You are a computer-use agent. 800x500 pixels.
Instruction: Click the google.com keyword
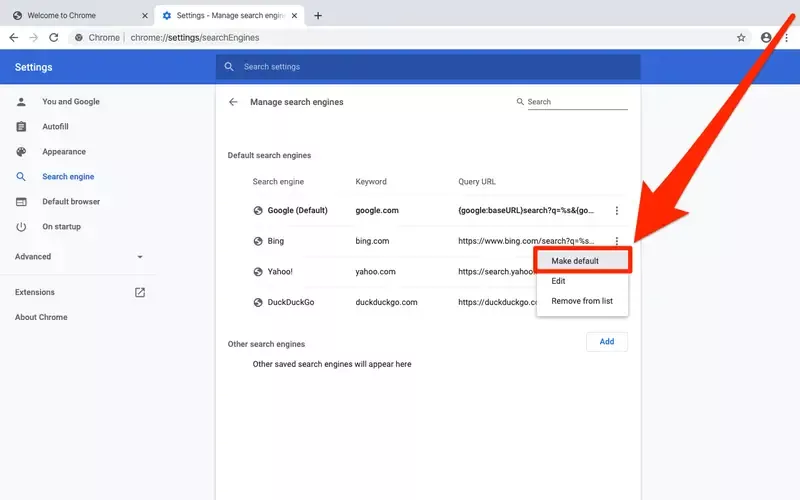[377, 210]
